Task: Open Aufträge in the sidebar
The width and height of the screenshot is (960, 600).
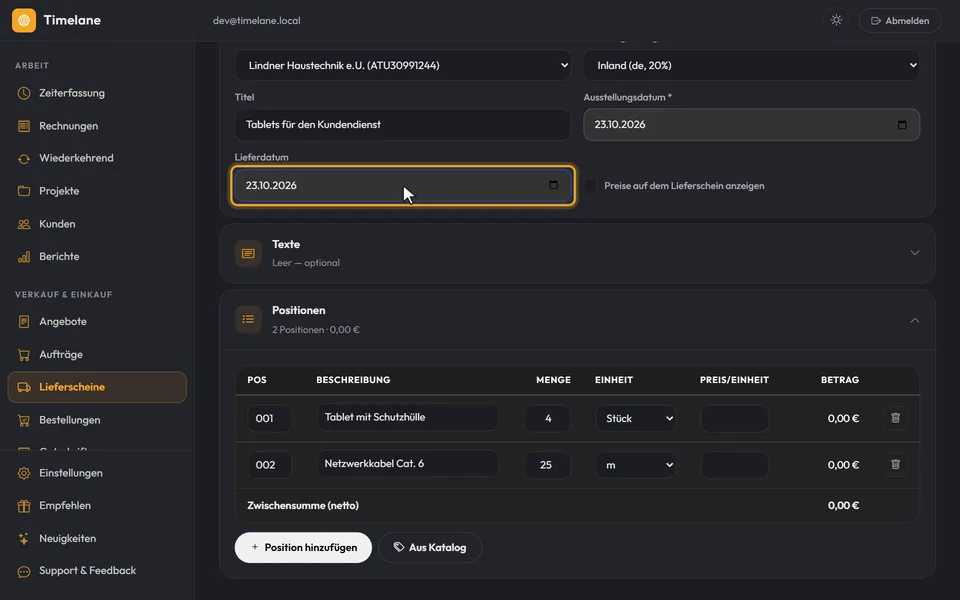Action: coord(97,354)
